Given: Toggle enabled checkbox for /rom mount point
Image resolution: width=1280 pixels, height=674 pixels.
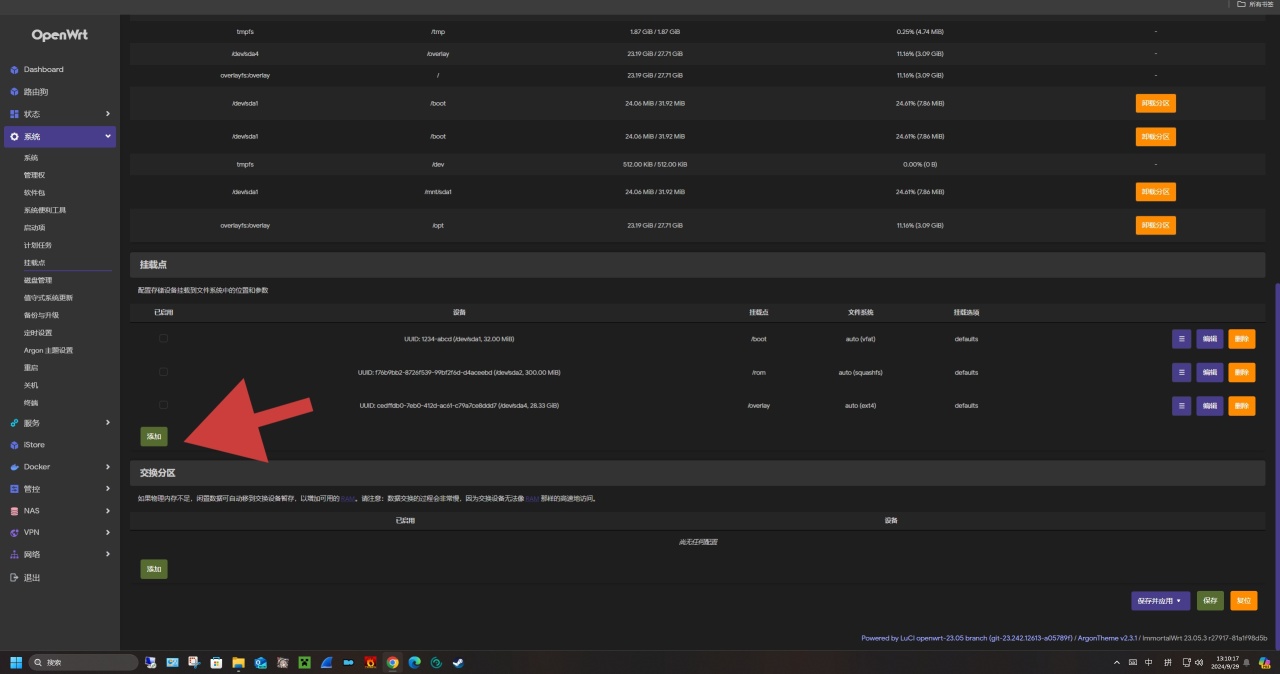Looking at the screenshot, I should click(163, 372).
